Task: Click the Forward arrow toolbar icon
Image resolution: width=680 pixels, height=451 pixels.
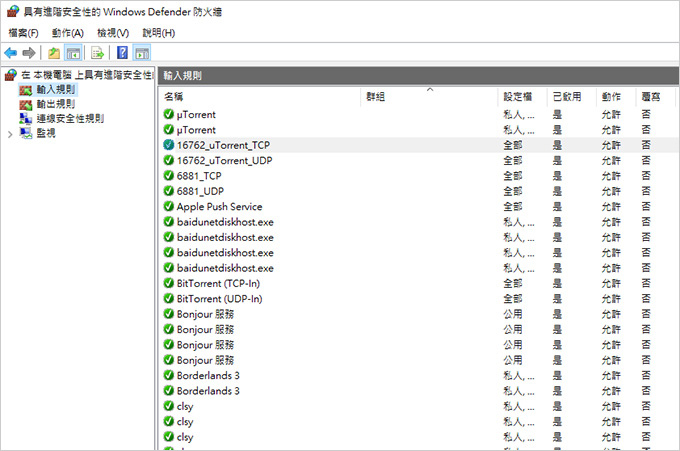Action: (29, 53)
